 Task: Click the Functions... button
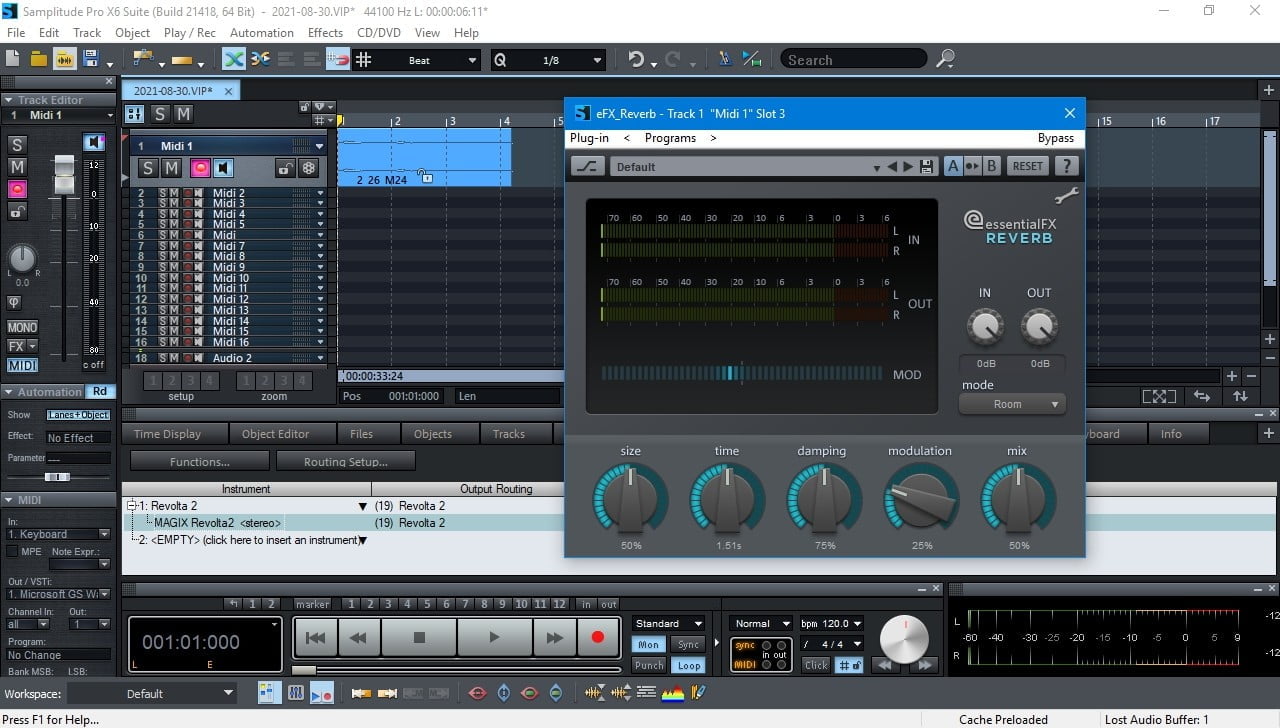(200, 462)
